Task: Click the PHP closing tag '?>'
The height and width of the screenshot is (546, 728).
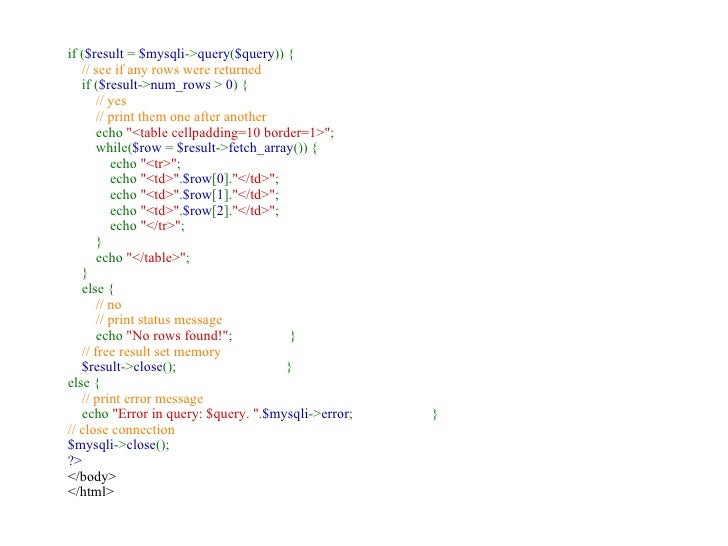Action: (x=75, y=461)
